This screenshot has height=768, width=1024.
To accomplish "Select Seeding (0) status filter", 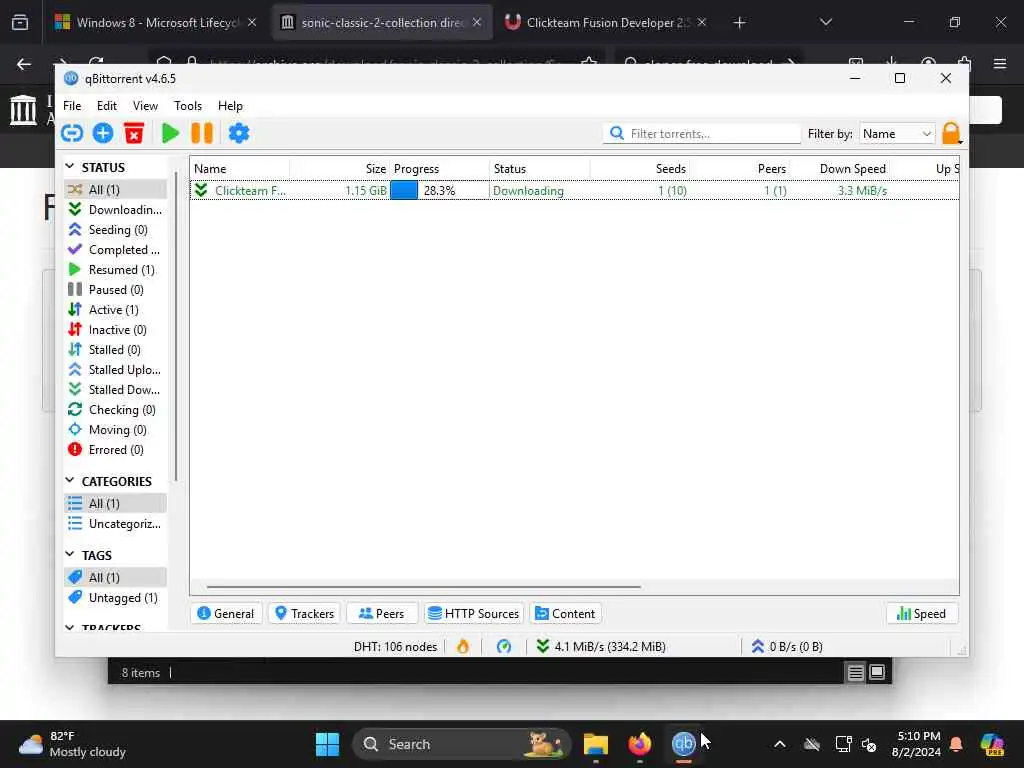I will 116,230.
